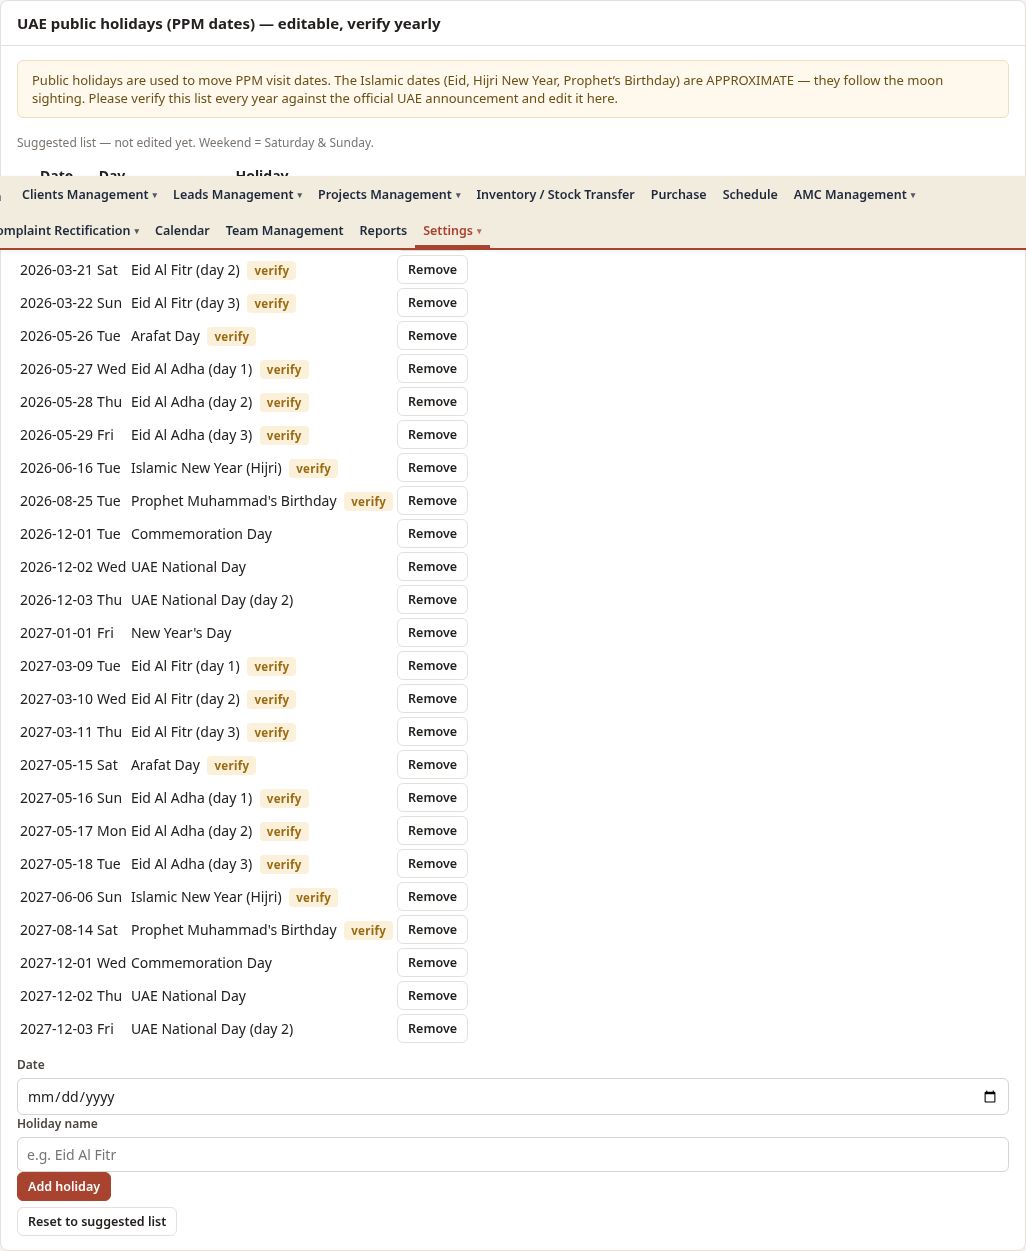Image resolution: width=1026 pixels, height=1251 pixels.
Task: Remove 2026-12-02 UAE National Day
Action: point(432,567)
